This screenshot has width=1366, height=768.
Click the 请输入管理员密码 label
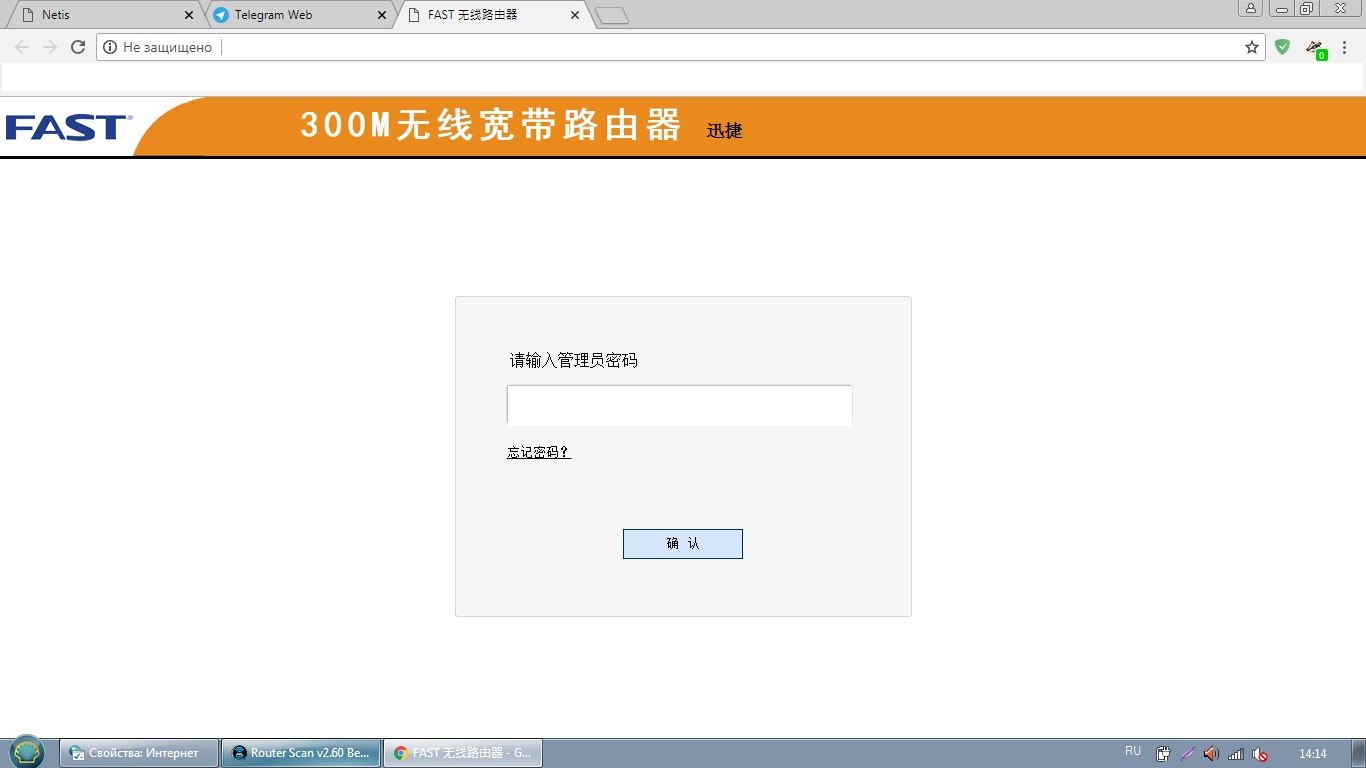point(574,360)
